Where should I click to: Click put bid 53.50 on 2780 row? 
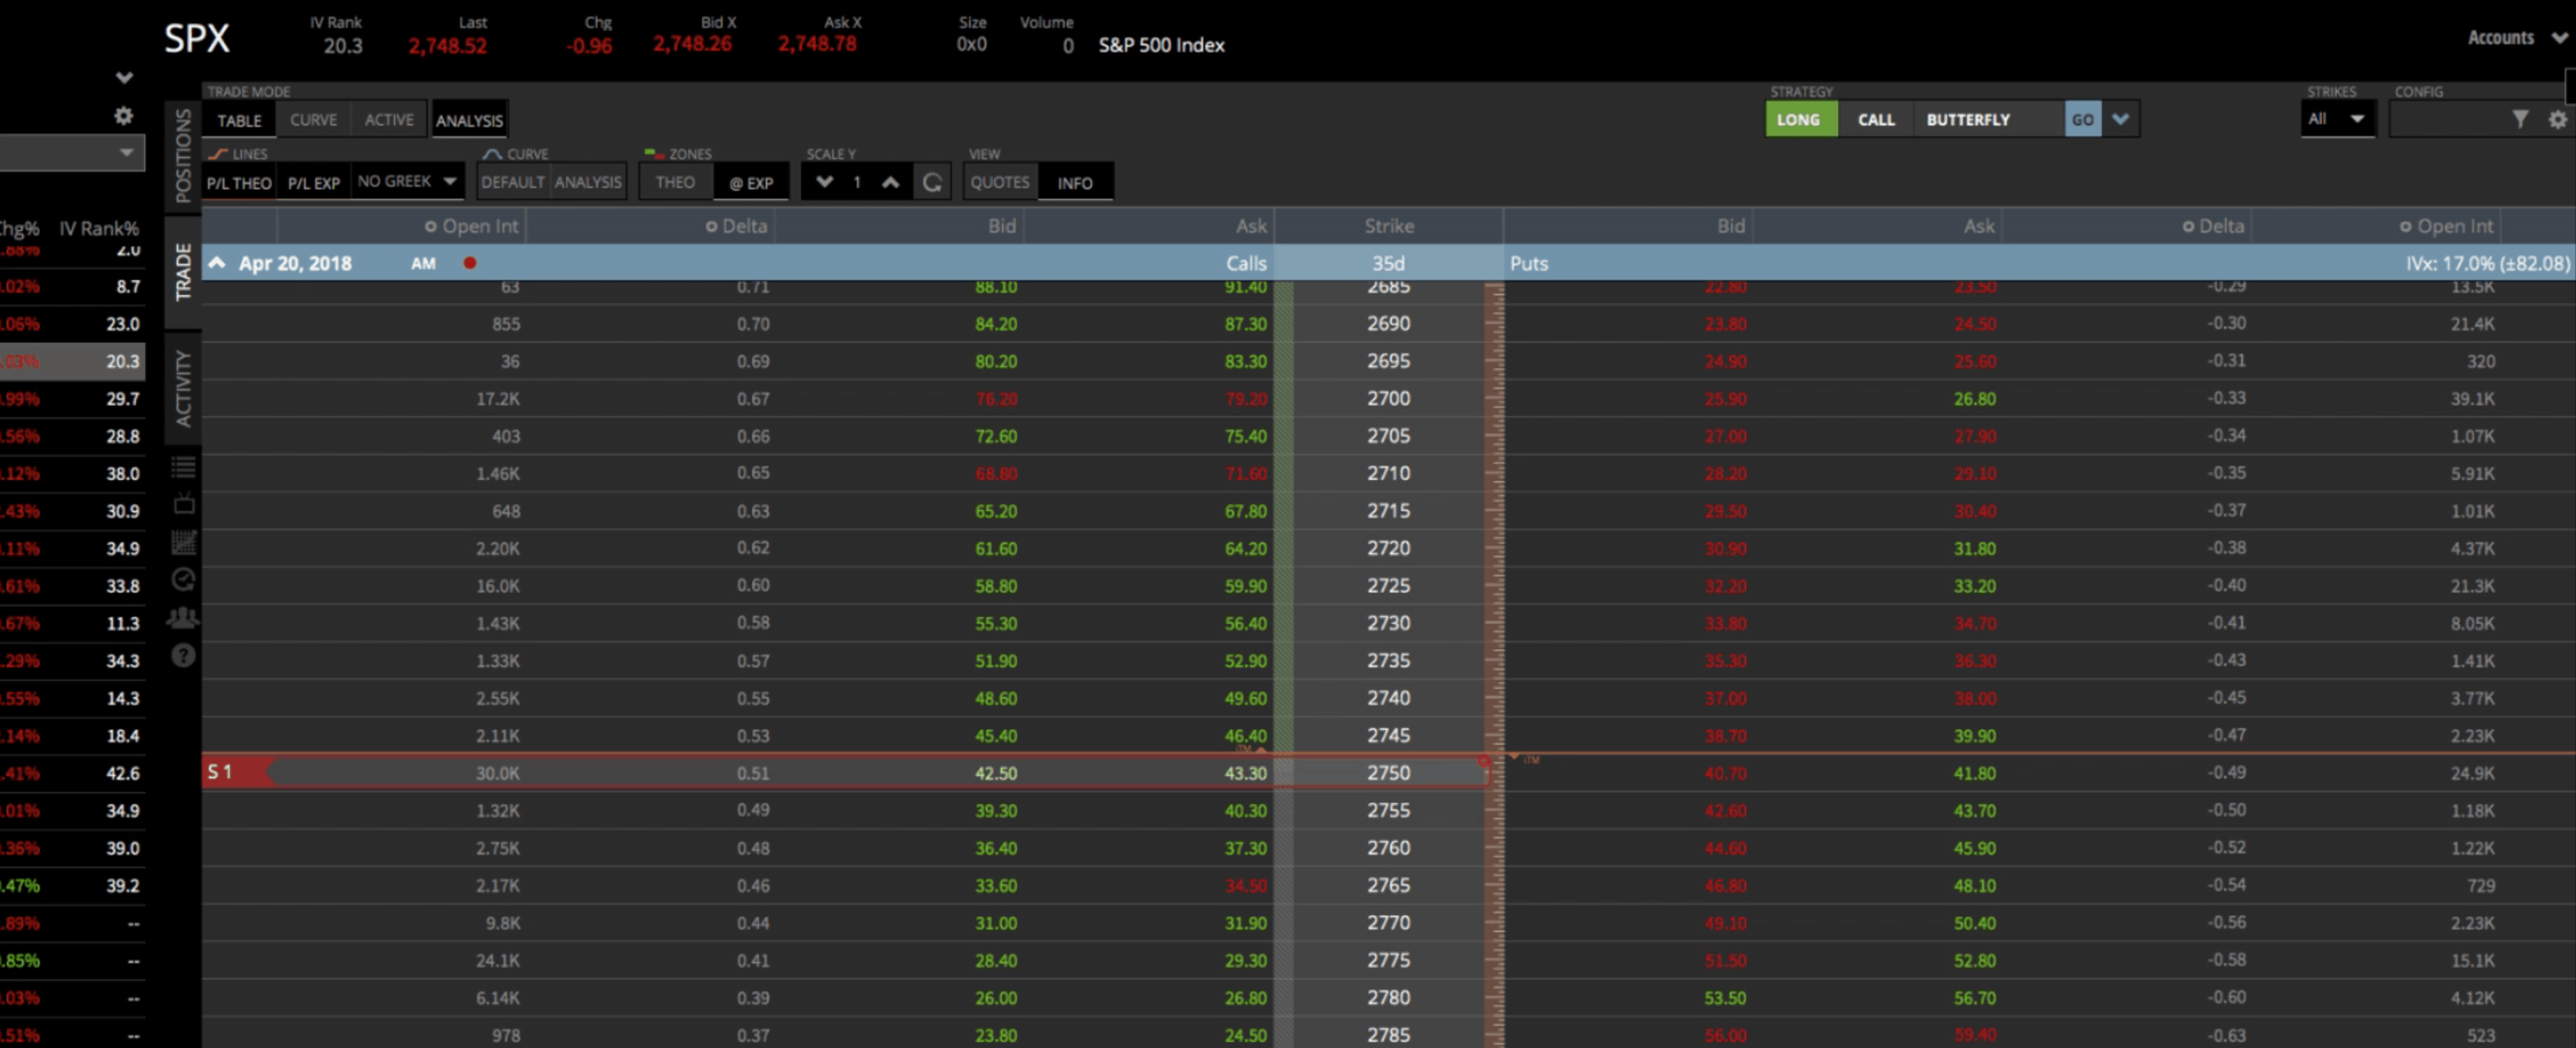1725,998
